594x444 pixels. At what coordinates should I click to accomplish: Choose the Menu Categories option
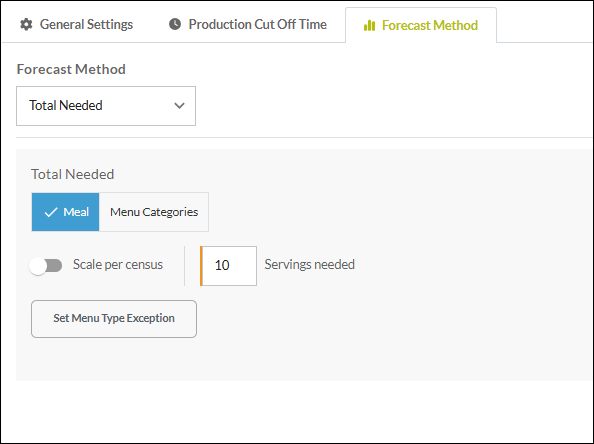[154, 212]
